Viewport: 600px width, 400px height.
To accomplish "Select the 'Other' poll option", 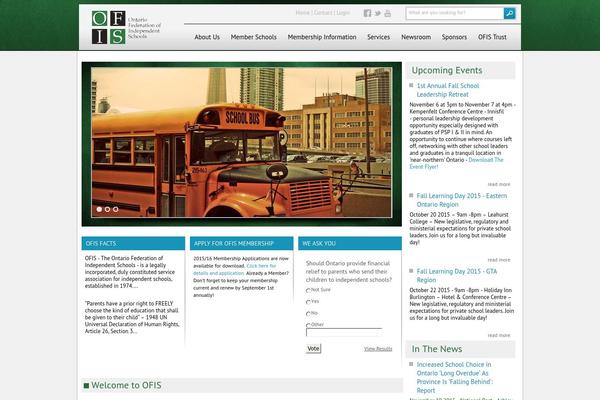I will pyautogui.click(x=308, y=325).
